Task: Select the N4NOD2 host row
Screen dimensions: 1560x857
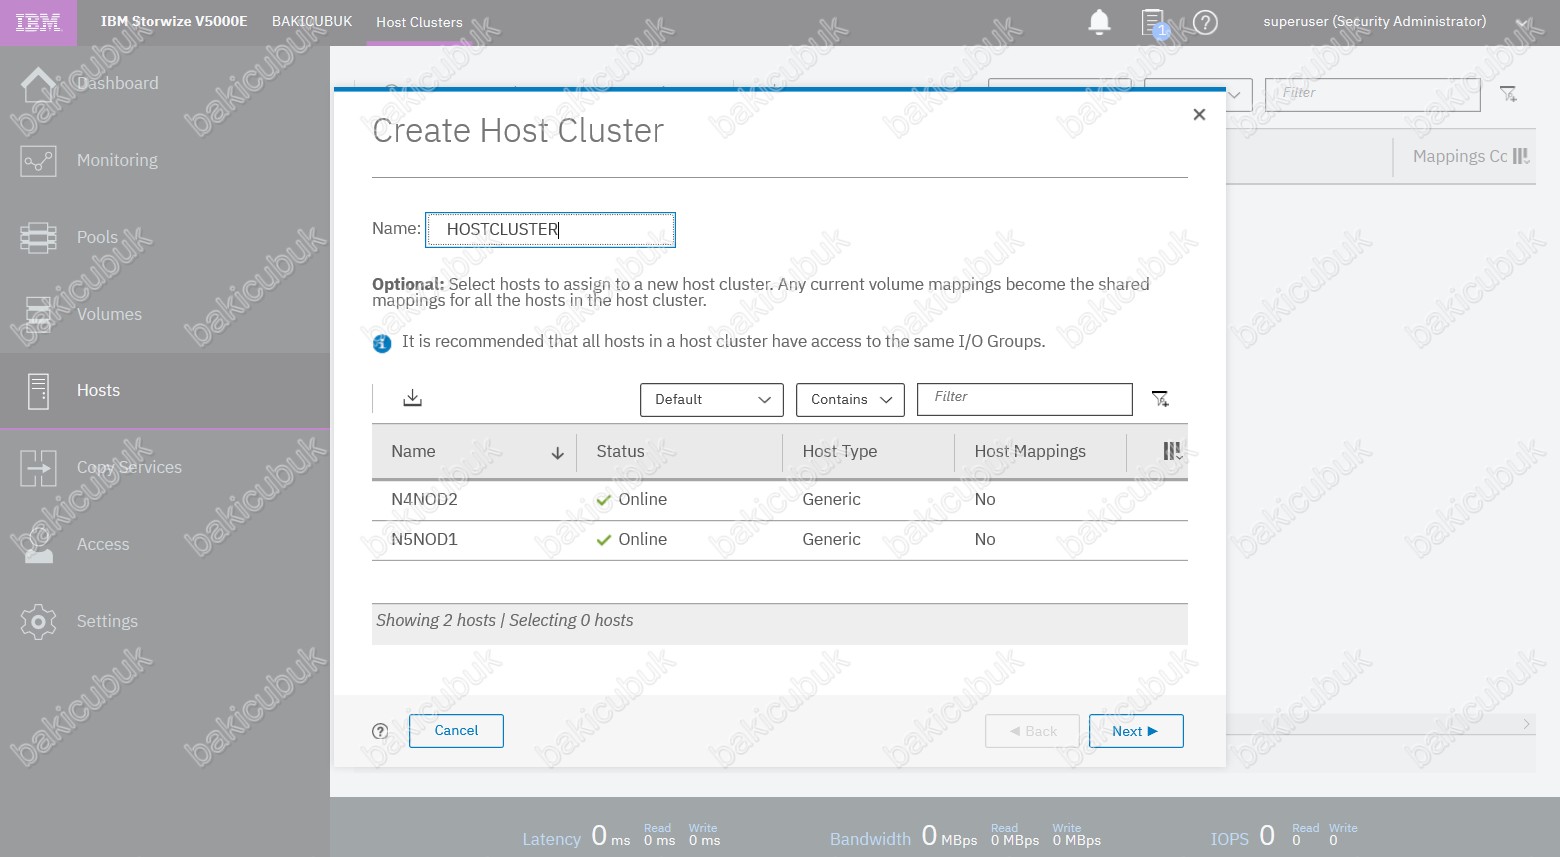Action: (x=780, y=500)
